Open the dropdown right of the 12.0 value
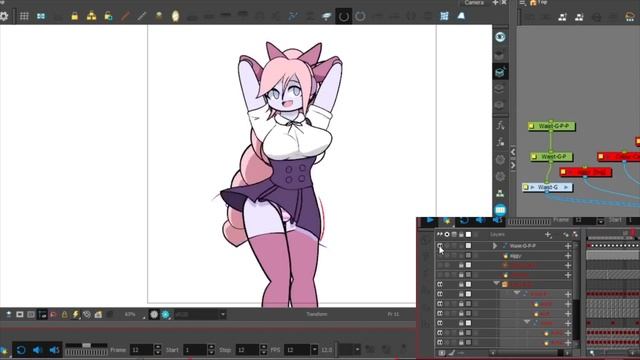Screen dimensions: 640x360 point(357,350)
